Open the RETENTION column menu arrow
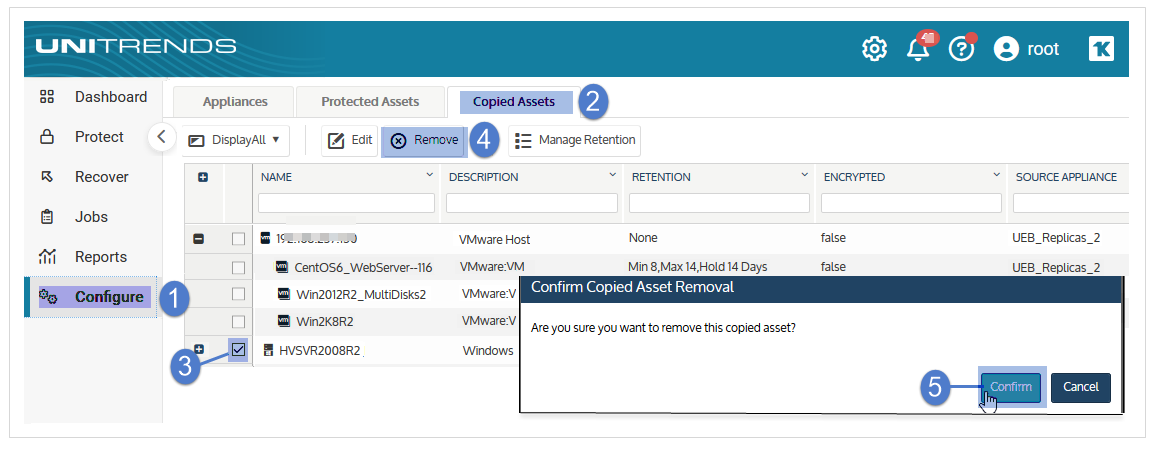This screenshot has height=460, width=1166. [805, 175]
